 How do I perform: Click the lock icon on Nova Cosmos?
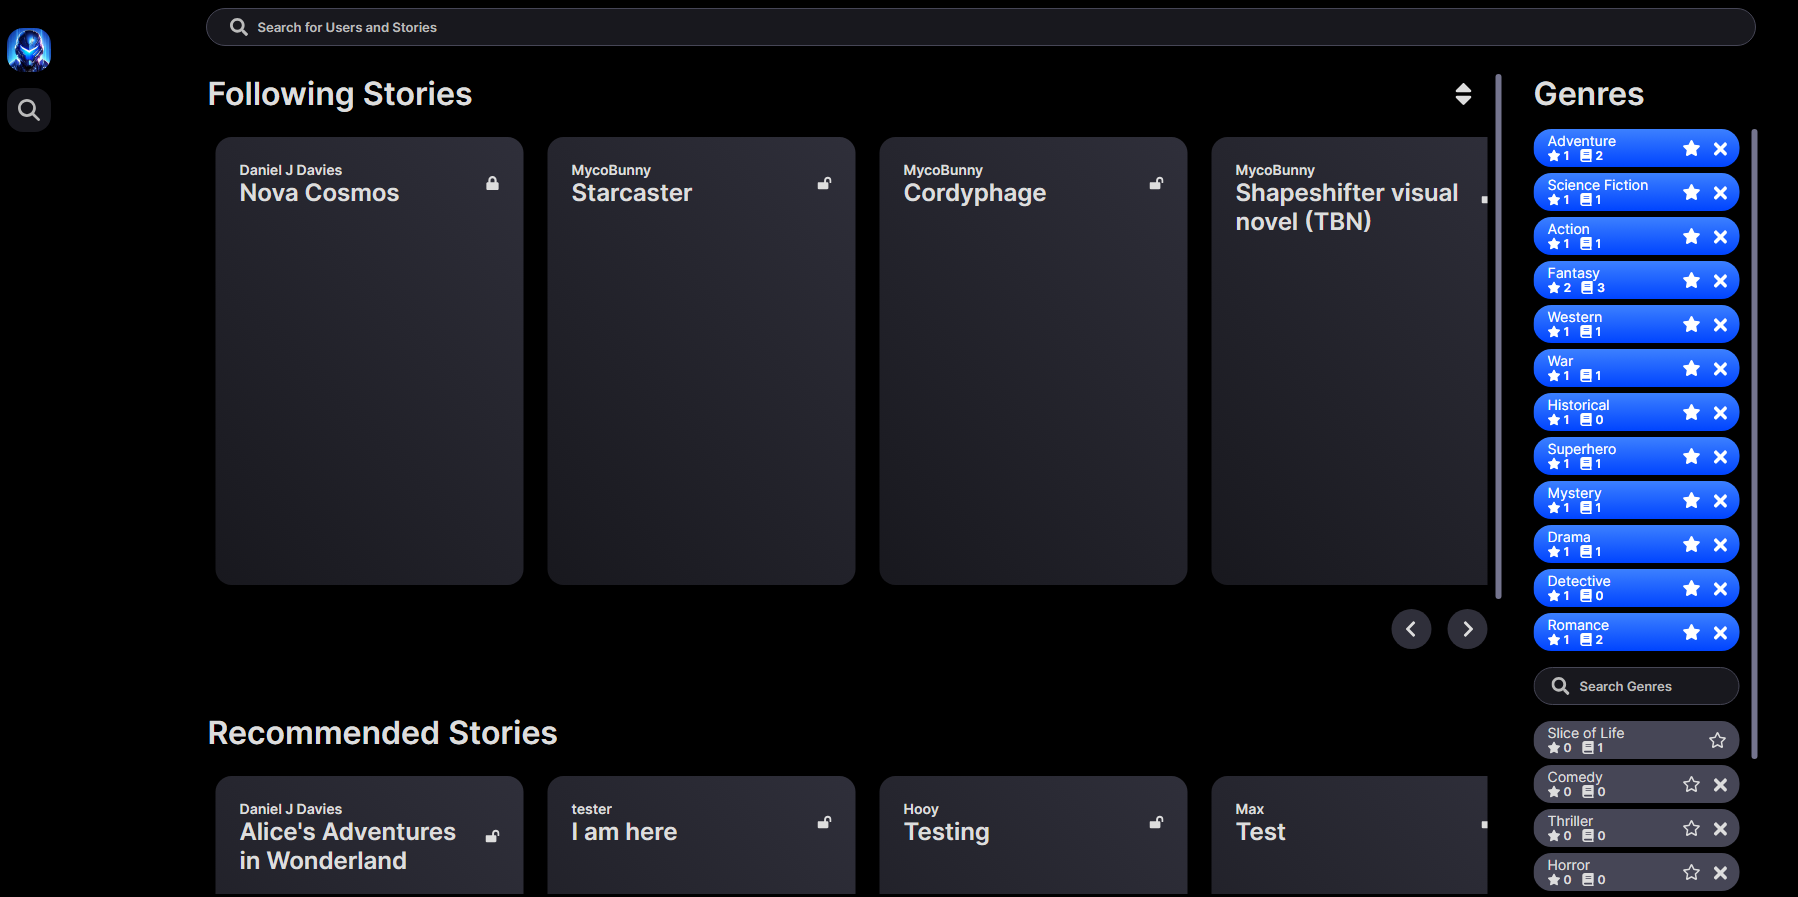pyautogui.click(x=492, y=184)
